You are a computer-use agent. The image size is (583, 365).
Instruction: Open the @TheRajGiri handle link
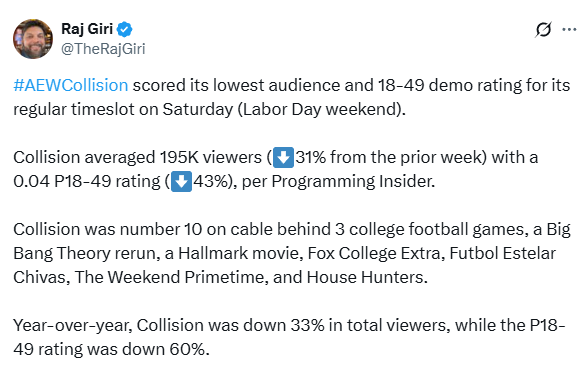[x=103, y=49]
